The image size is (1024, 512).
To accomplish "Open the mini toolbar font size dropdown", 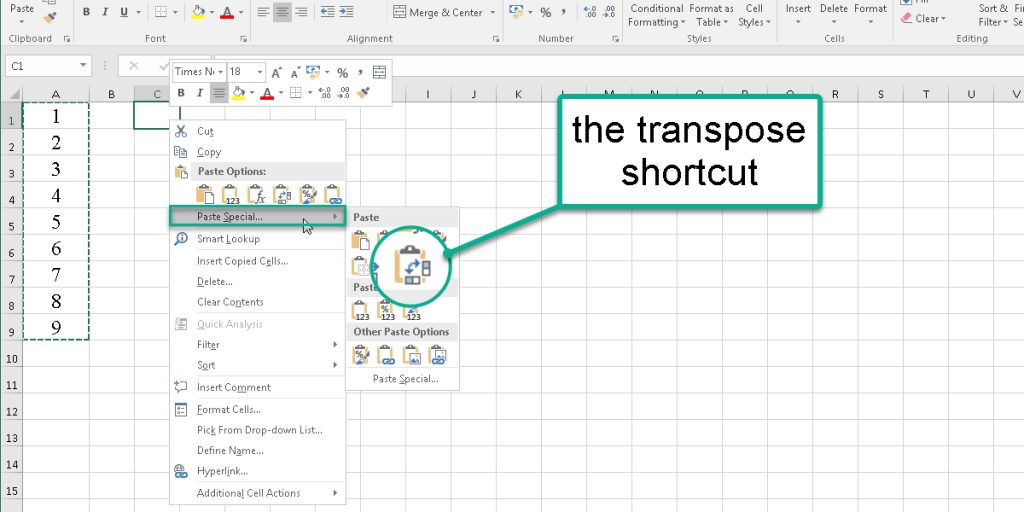I will 260,72.
